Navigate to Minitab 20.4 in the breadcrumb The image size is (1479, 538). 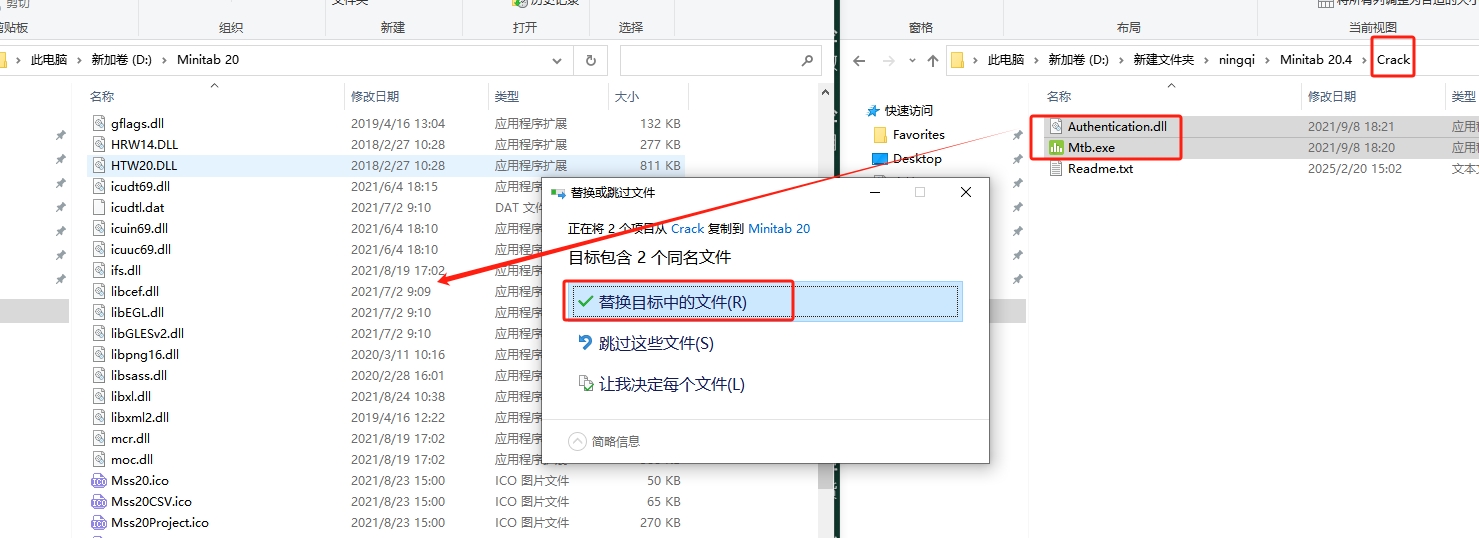tap(1316, 60)
